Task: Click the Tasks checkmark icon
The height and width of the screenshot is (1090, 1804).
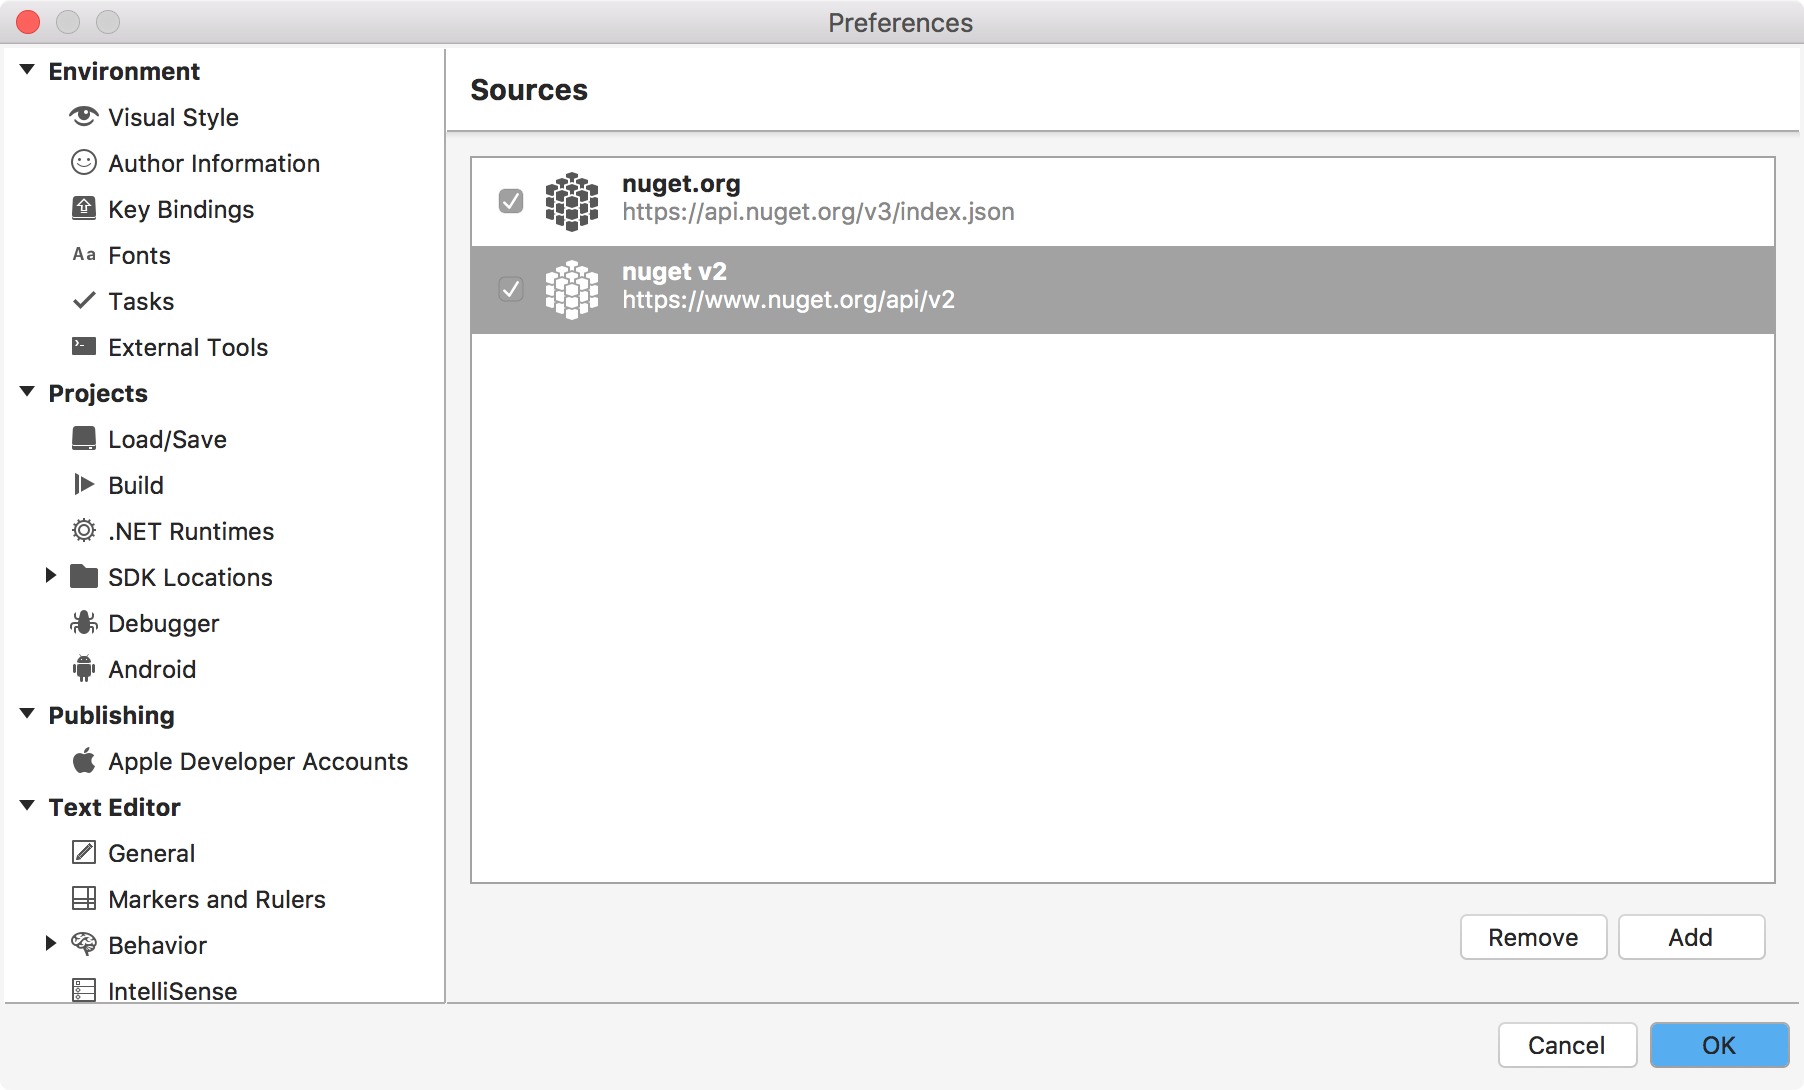Action: 84,300
